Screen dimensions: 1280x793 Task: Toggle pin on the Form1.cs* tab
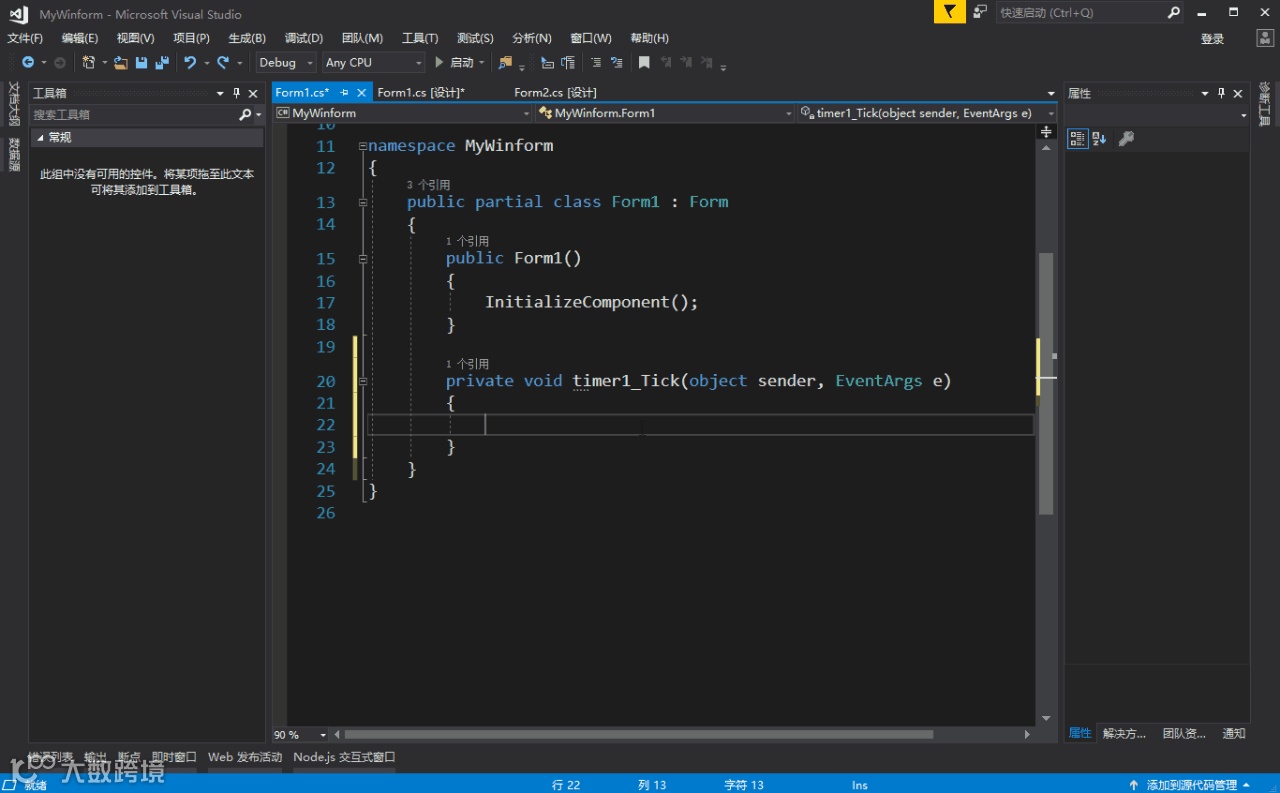(344, 92)
